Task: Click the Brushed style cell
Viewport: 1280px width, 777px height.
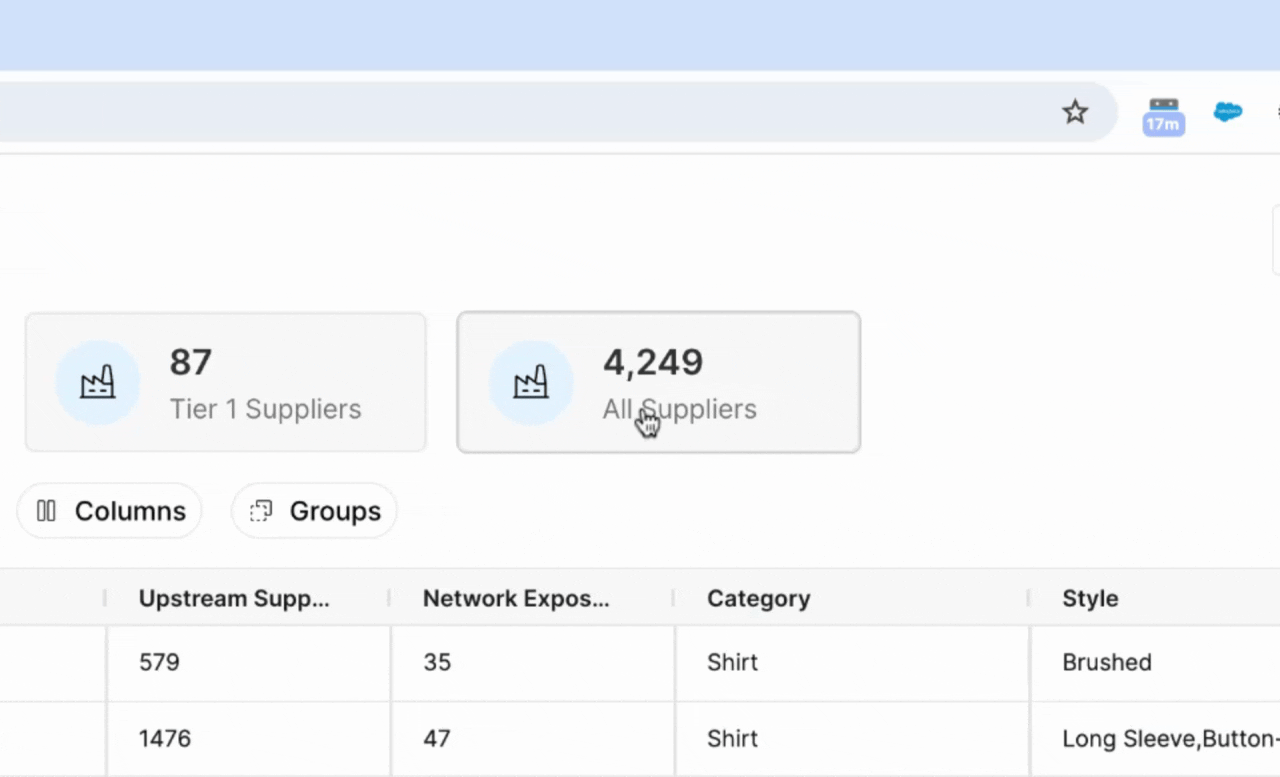Action: [x=1107, y=662]
